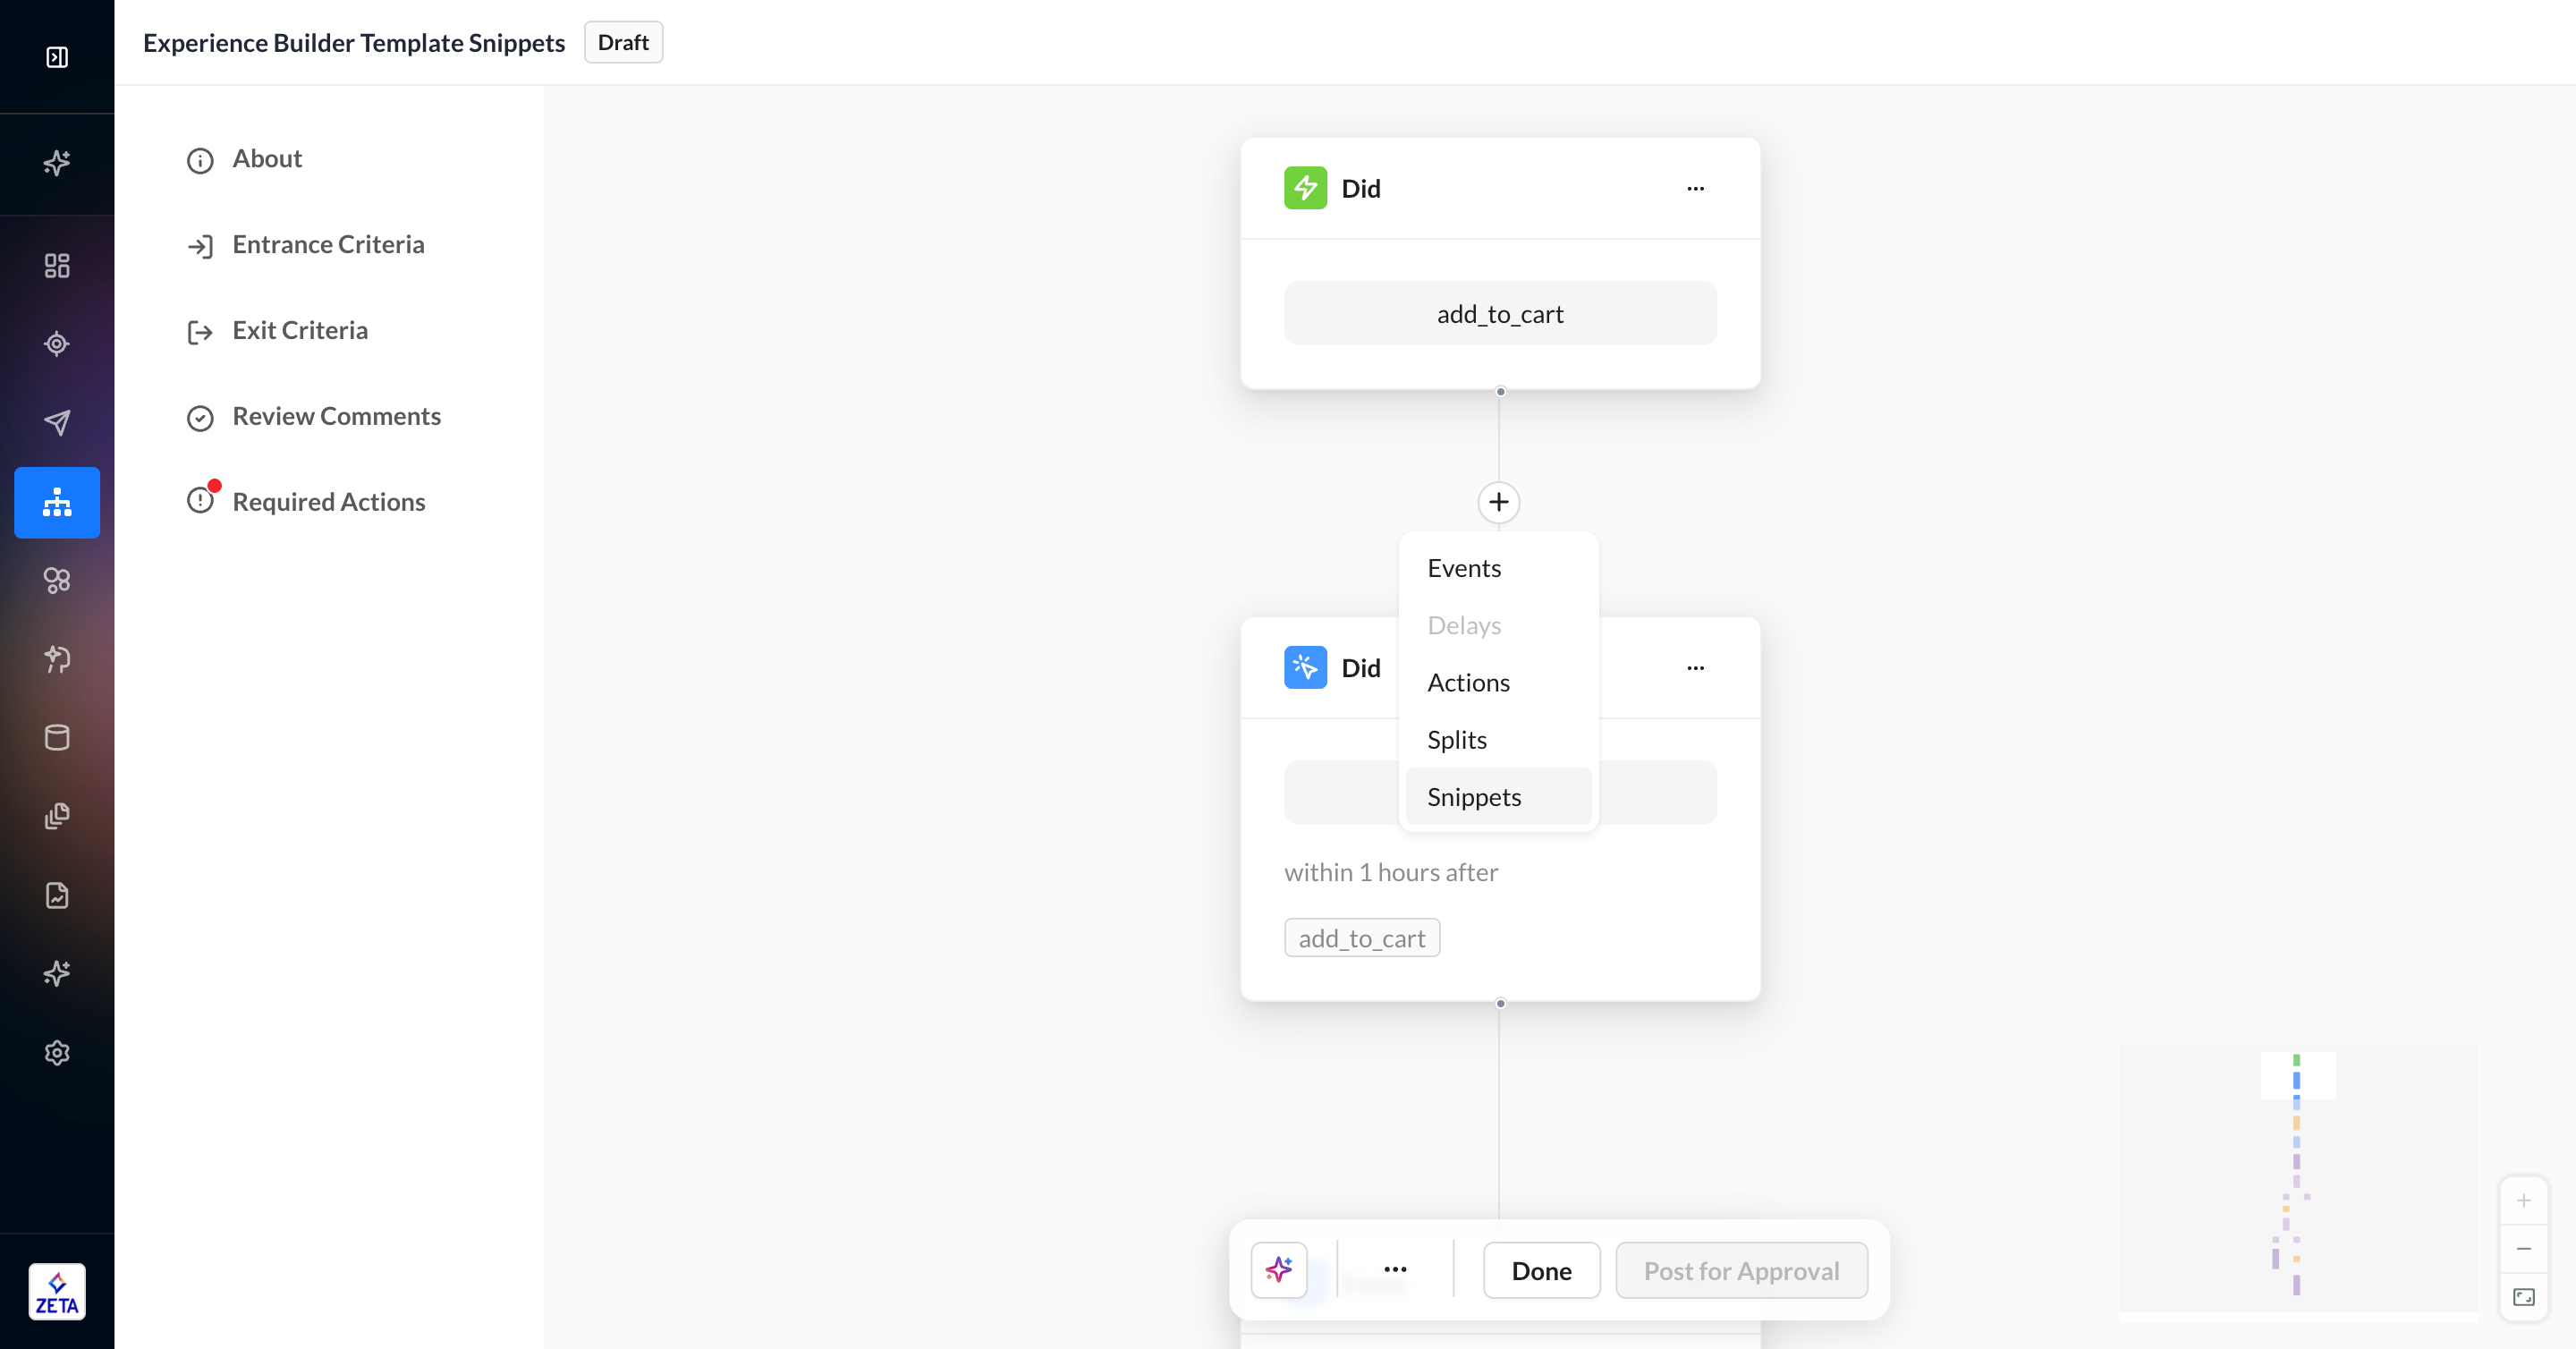Image resolution: width=2576 pixels, height=1349 pixels.
Task: Open options menu on add_to_cart Did node
Action: pos(1695,188)
